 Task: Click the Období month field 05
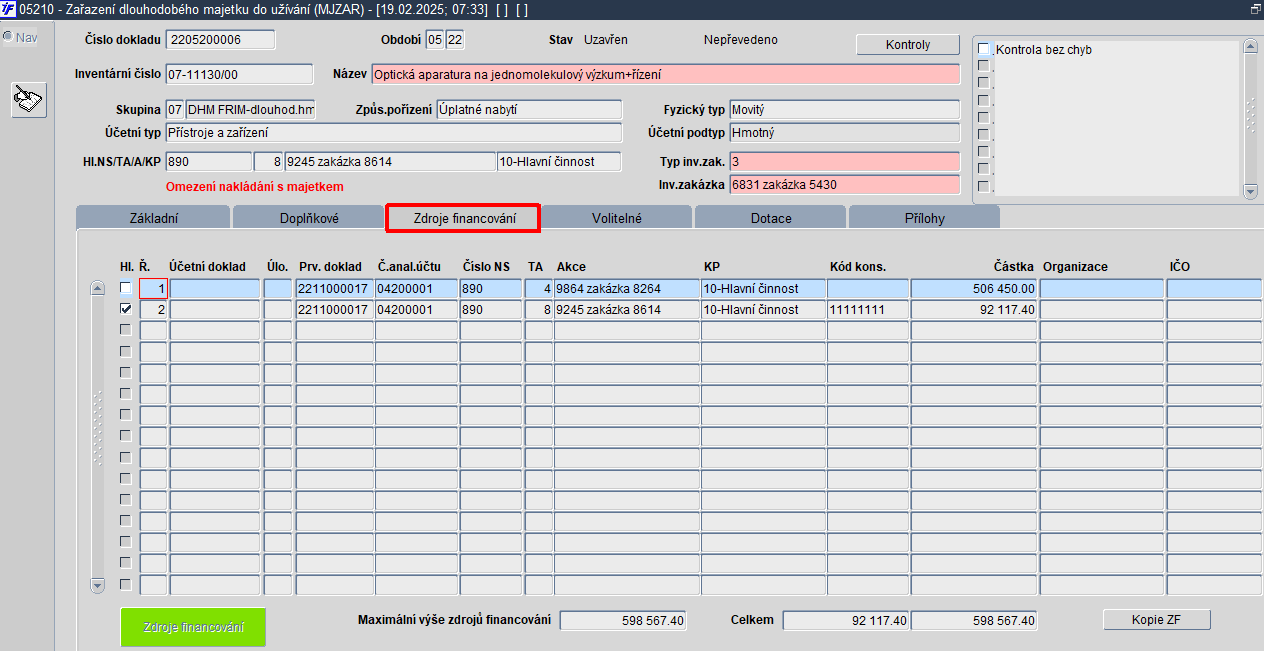[434, 40]
